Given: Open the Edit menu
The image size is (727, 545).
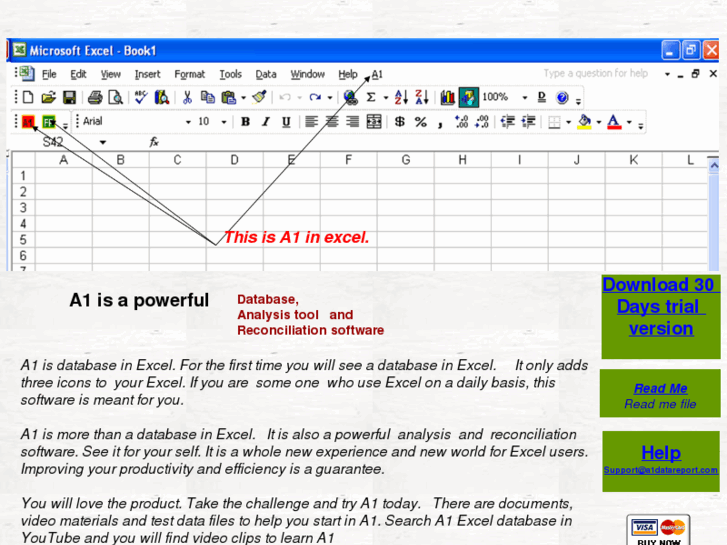Looking at the screenshot, I should (78, 74).
